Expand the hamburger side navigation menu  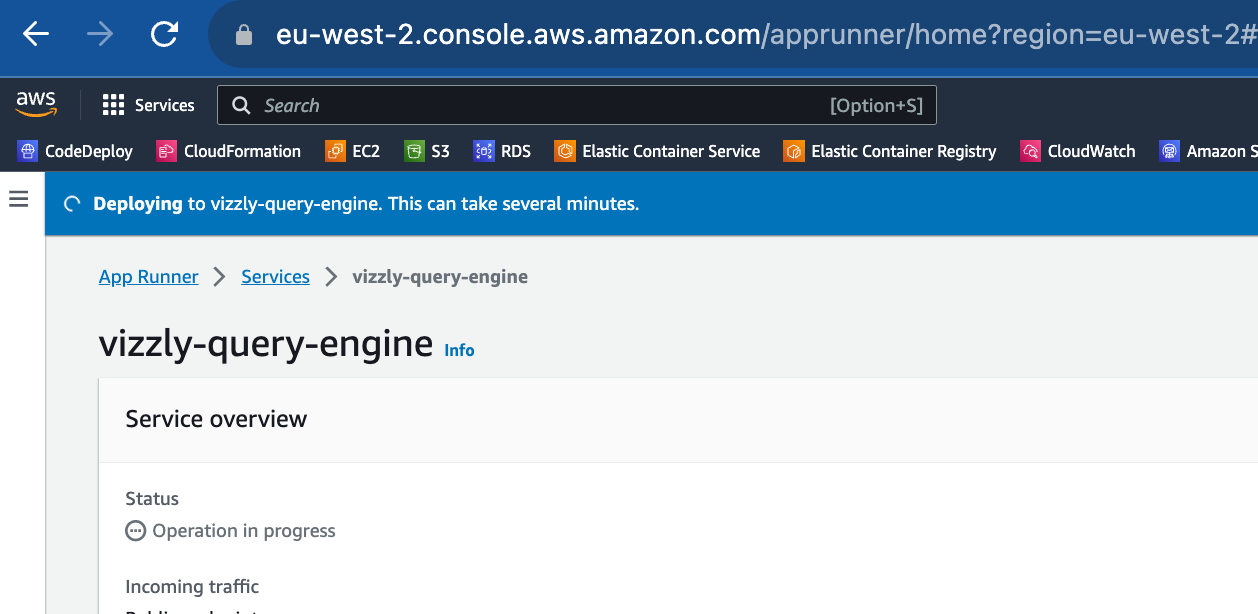click(19, 199)
